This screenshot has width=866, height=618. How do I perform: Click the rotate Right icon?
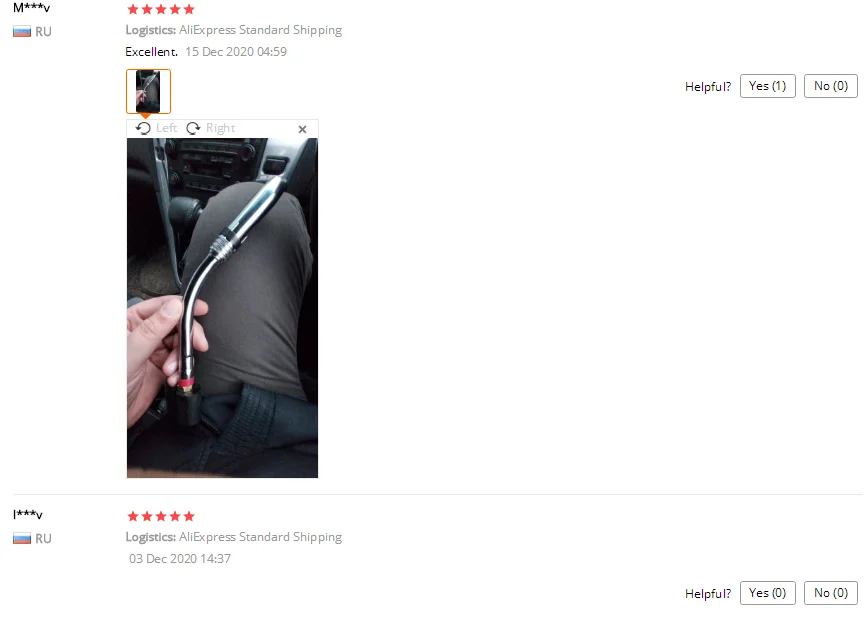[193, 129]
